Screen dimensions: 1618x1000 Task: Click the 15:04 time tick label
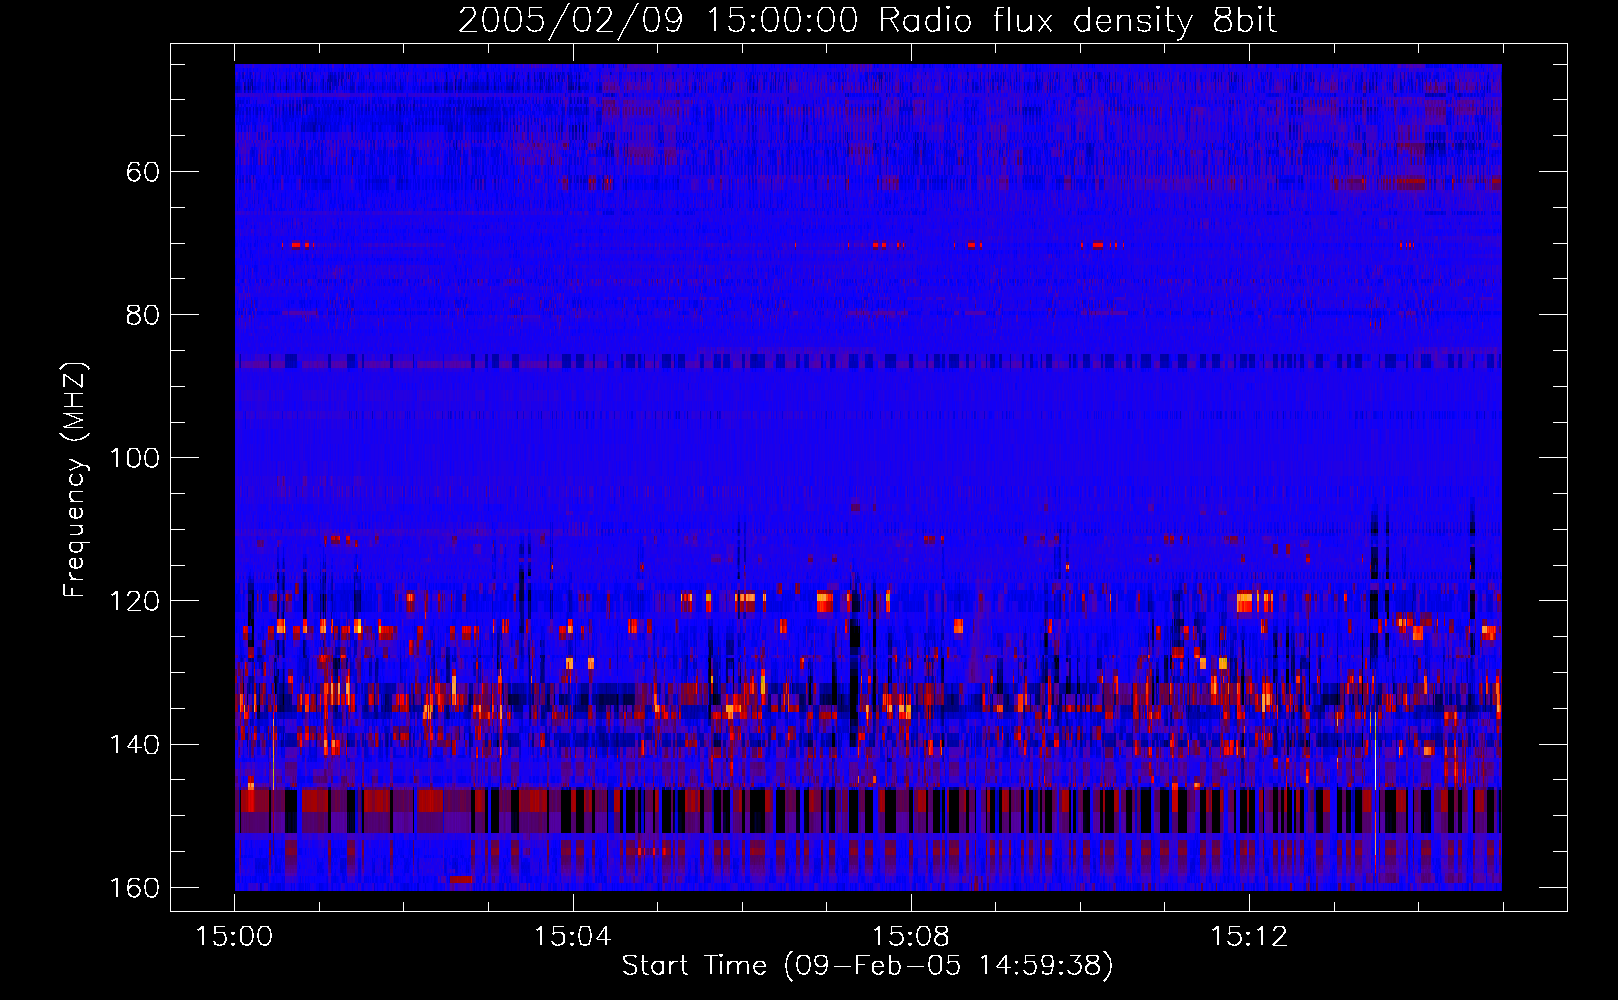[x=572, y=937]
